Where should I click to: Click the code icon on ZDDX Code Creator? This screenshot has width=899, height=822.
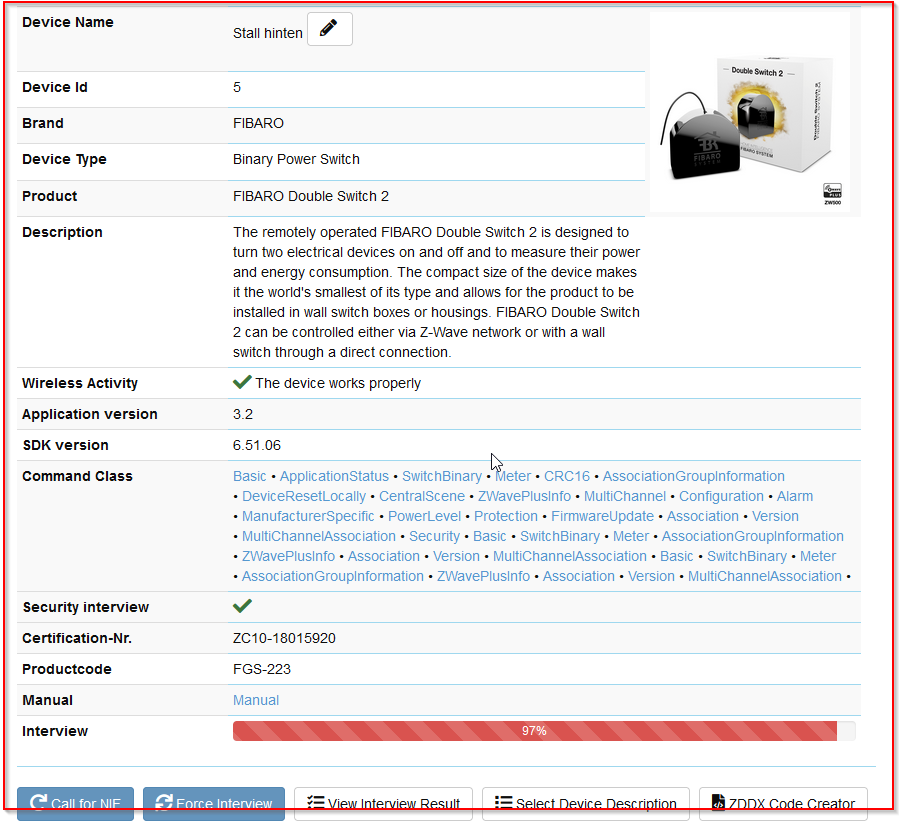(718, 803)
